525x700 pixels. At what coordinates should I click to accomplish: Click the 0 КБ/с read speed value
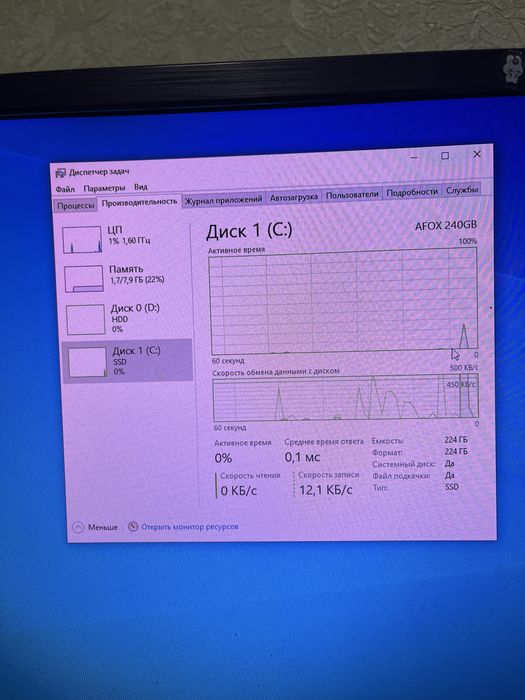tap(239, 491)
